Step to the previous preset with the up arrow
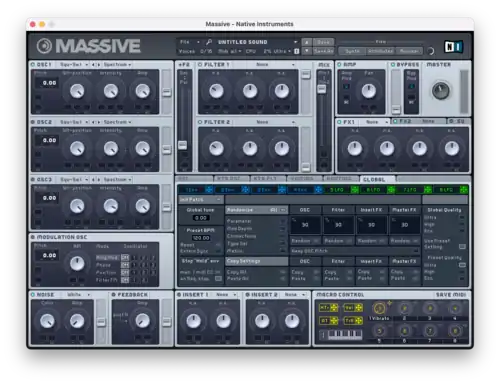Viewport: 500px width, 384px height. coord(307,42)
